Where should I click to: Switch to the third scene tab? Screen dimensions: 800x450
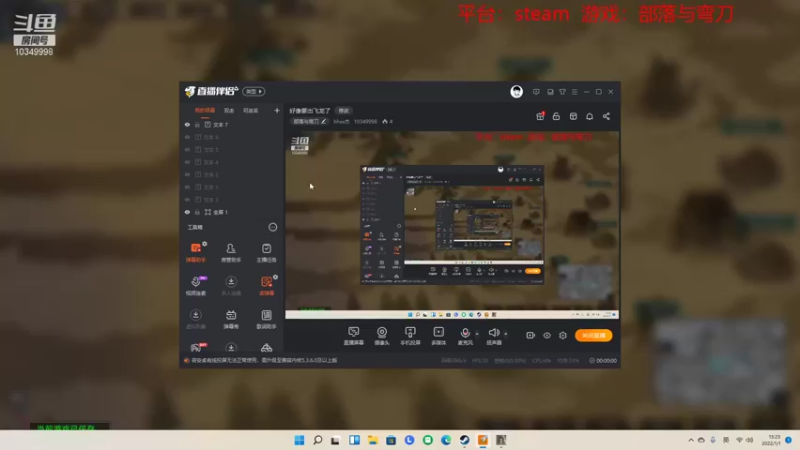(251, 110)
